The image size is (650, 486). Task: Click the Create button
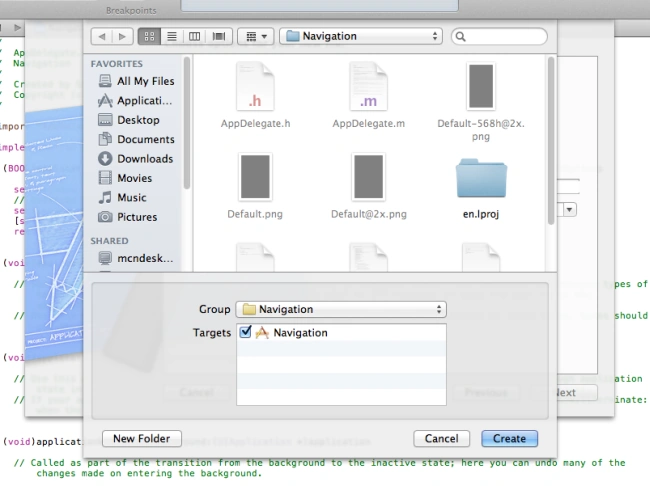pos(509,439)
